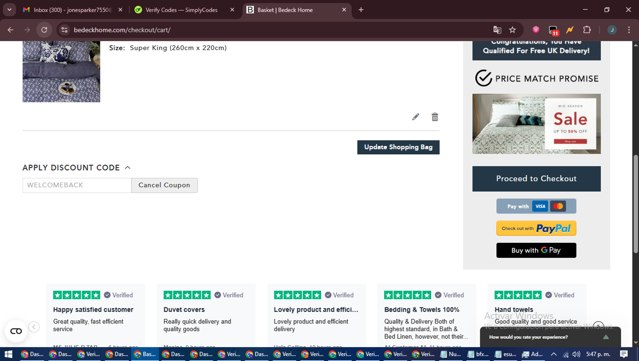Screen dimensions: 639x361
Task: Open the Bedding & Towels 100% review
Action: pyautogui.click(x=427, y=316)
